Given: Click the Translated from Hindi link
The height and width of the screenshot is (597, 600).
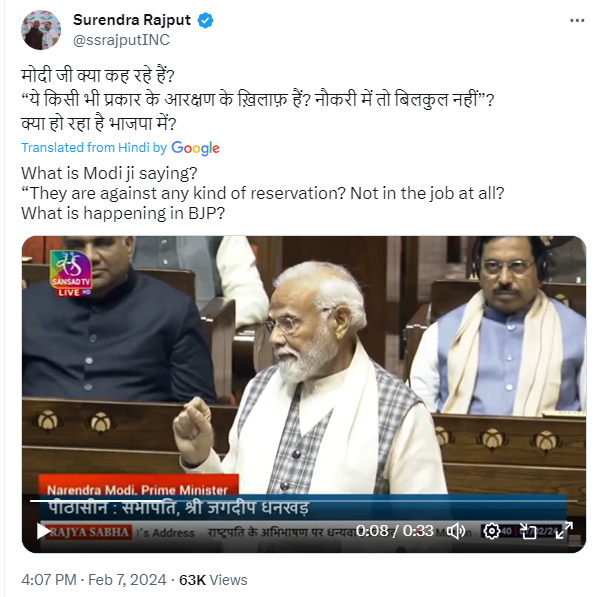Looking at the screenshot, I should tap(94, 148).
